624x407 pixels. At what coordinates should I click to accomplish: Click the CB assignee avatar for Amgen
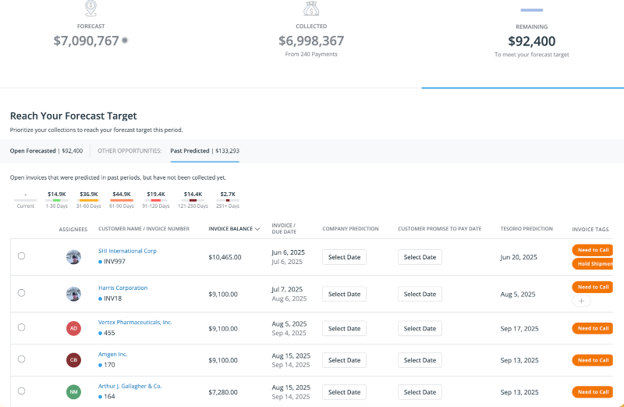pyautogui.click(x=73, y=360)
